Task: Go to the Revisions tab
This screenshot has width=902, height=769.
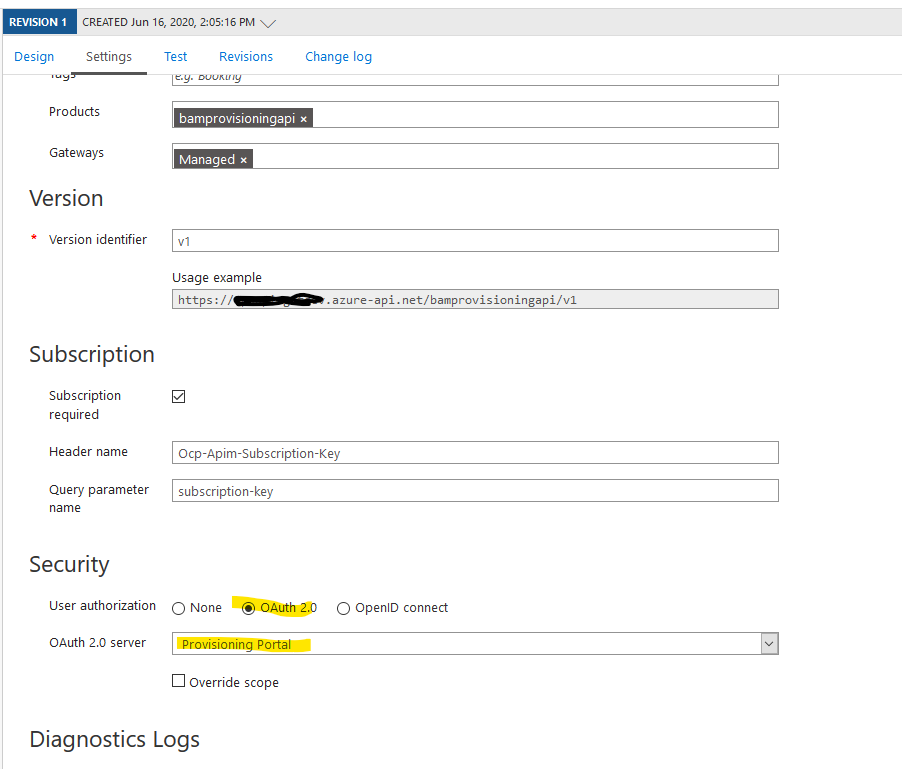Action: (x=246, y=57)
